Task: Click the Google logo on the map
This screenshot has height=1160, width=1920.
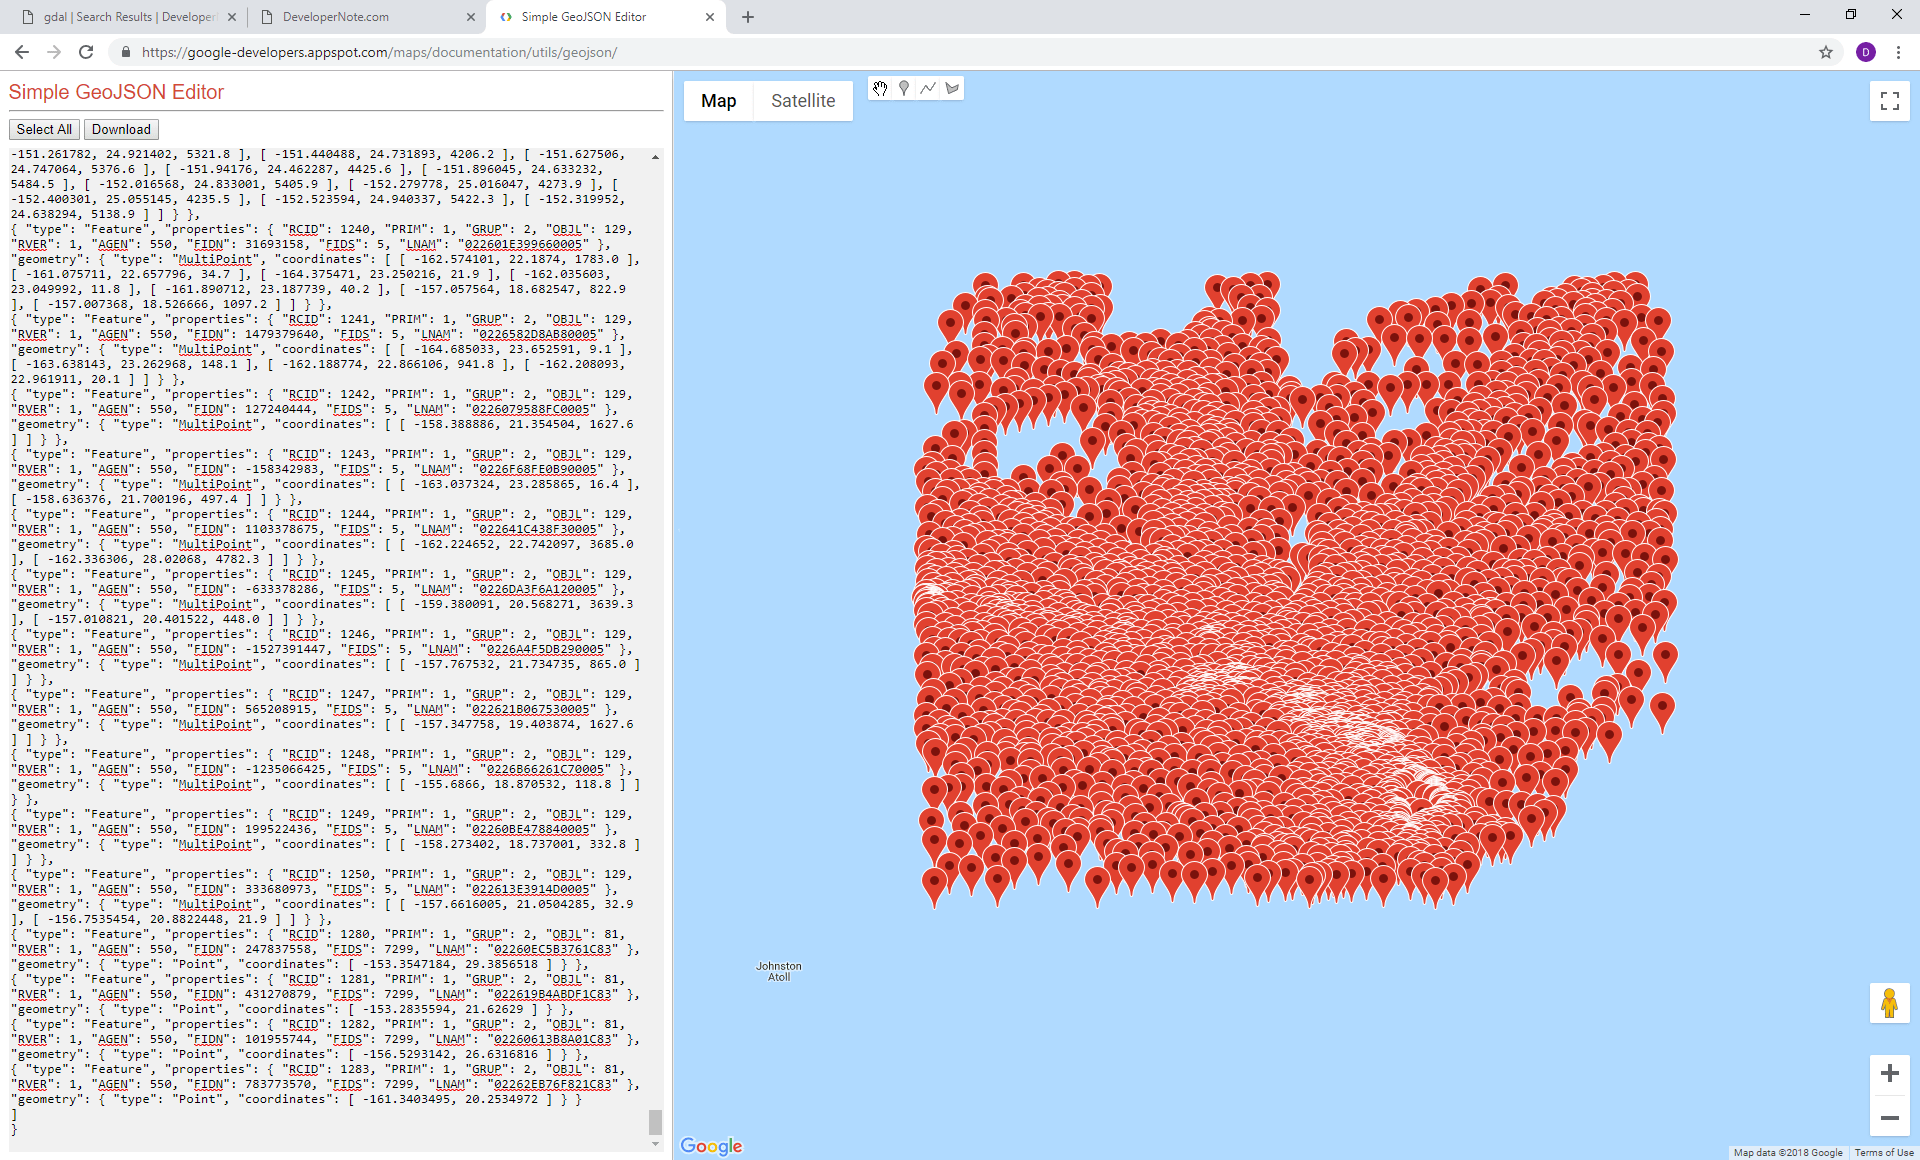Action: click(x=710, y=1146)
